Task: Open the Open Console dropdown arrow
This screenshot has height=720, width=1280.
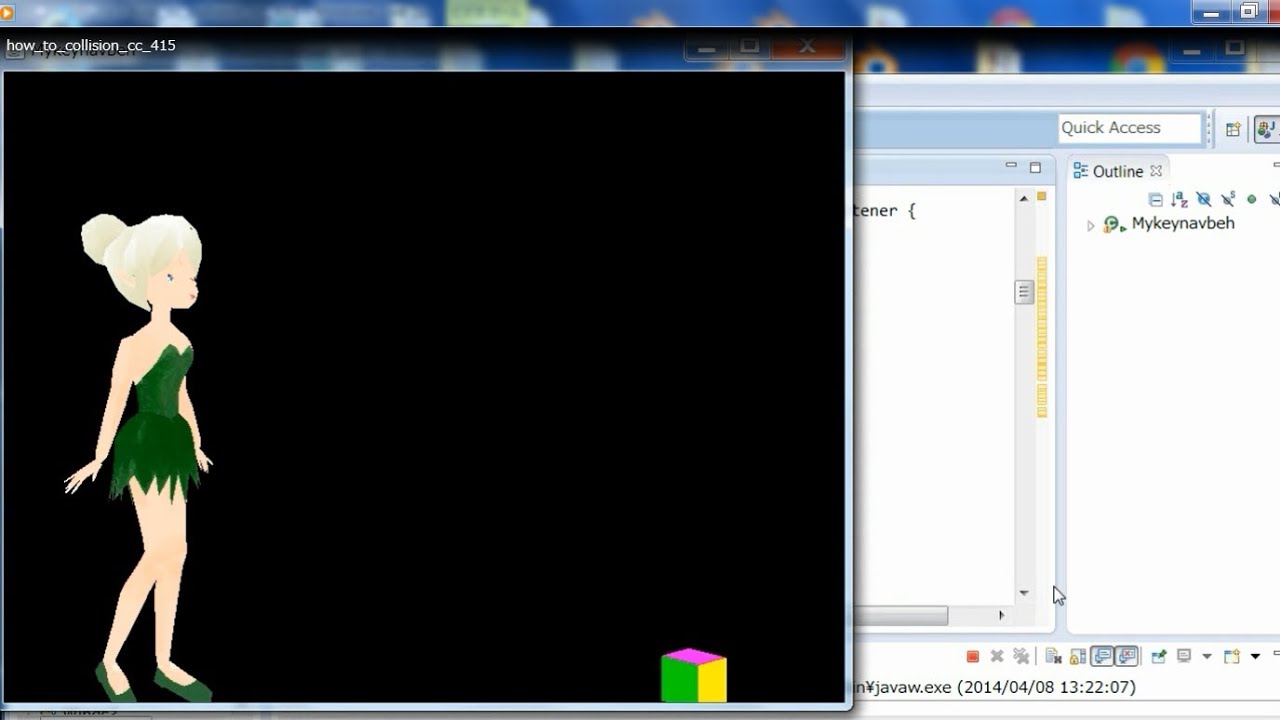Action: pos(1255,657)
